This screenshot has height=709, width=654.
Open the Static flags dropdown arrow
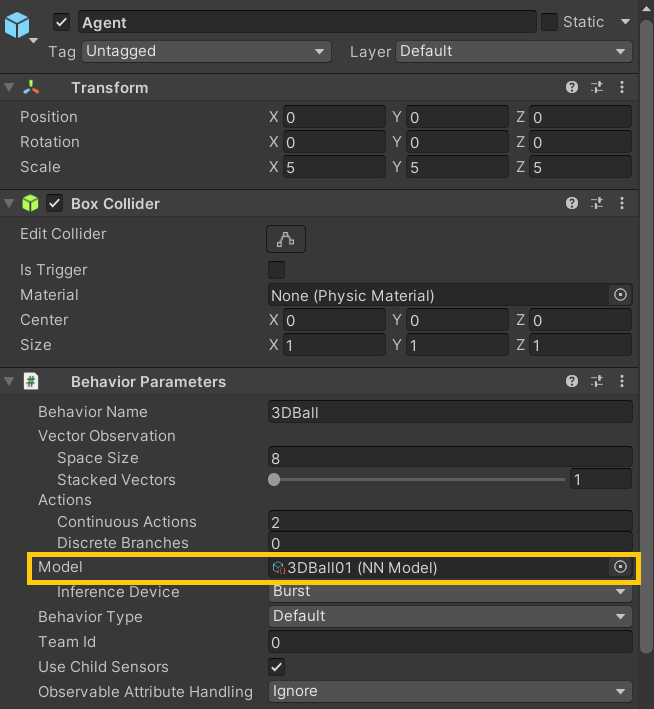pos(625,22)
